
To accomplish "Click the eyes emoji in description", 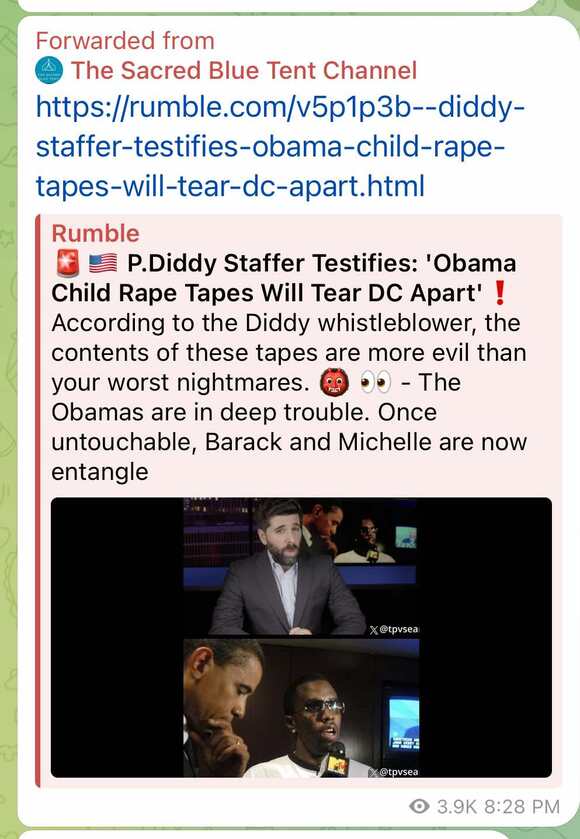I will pyautogui.click(x=375, y=383).
